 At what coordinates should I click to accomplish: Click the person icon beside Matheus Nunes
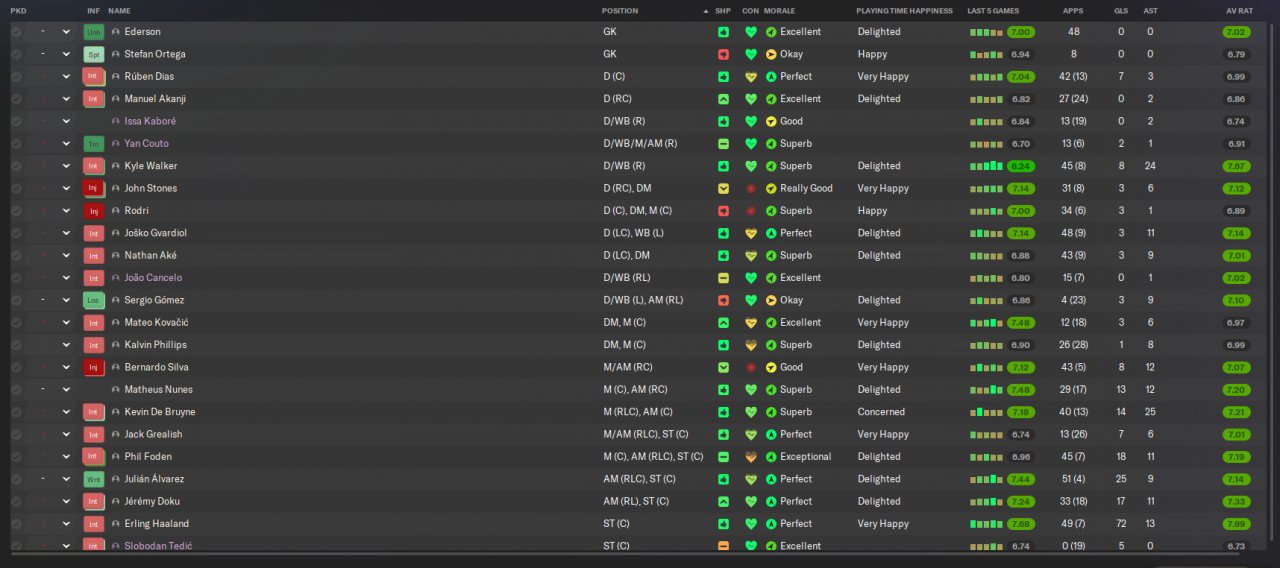click(x=116, y=390)
